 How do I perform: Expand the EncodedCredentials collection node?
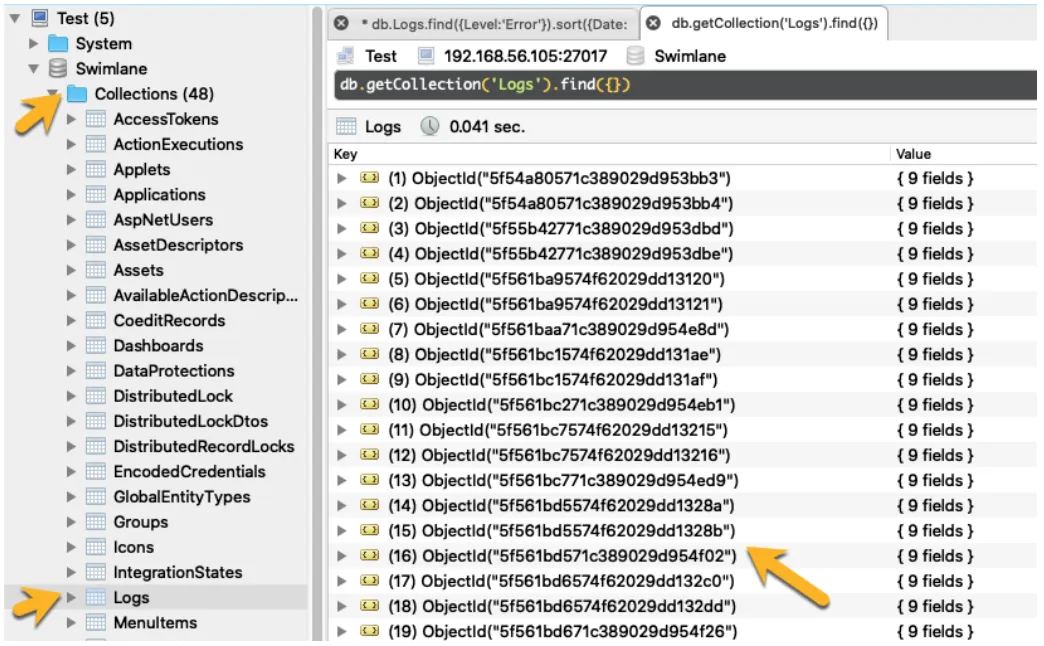click(x=71, y=472)
